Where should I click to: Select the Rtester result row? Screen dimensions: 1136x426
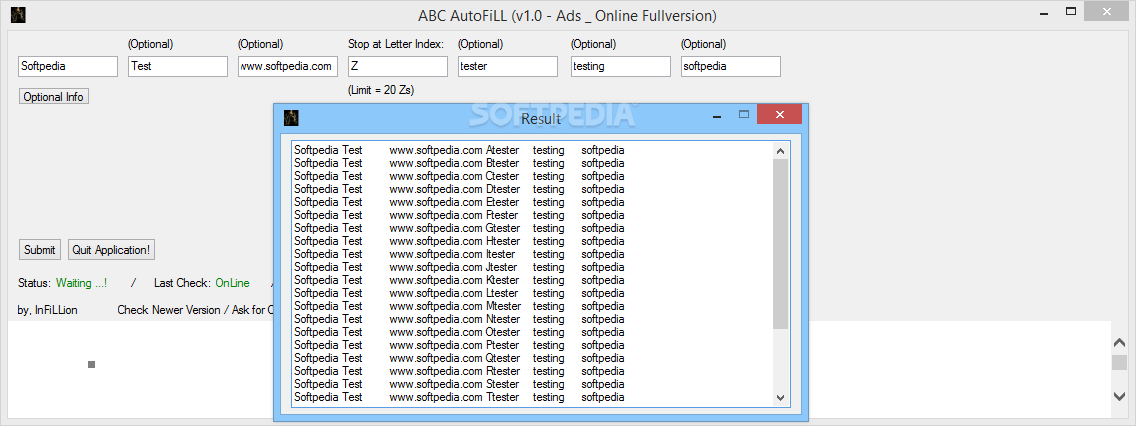459,371
